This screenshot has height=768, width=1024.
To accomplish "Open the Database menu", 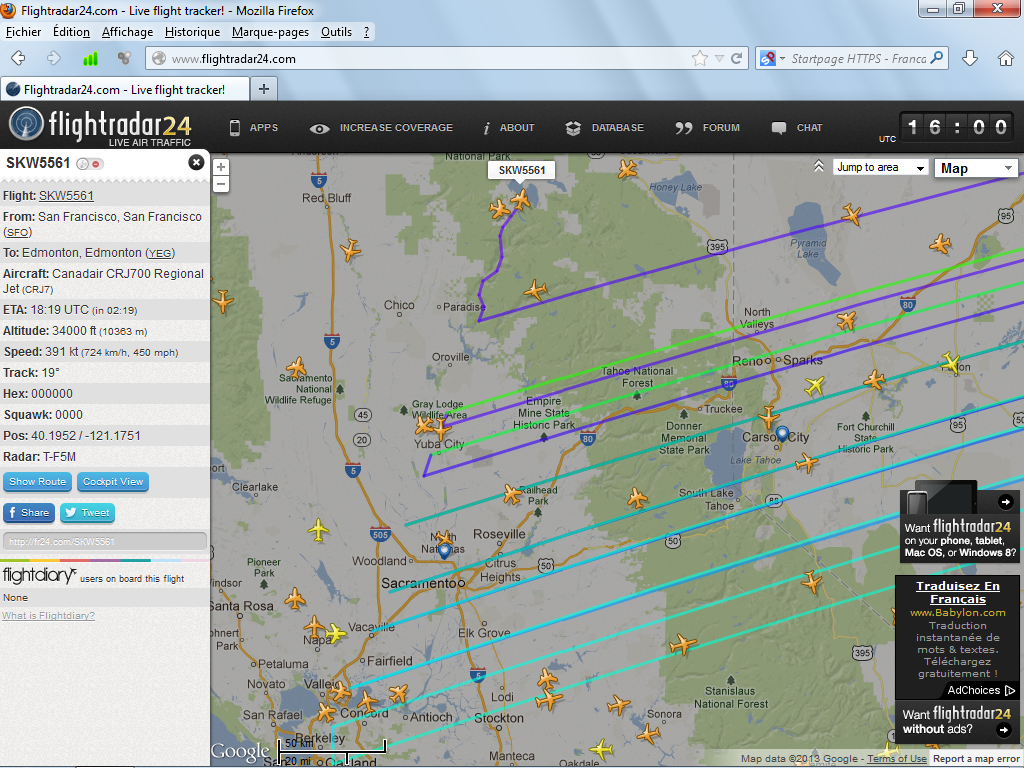I will 604,128.
